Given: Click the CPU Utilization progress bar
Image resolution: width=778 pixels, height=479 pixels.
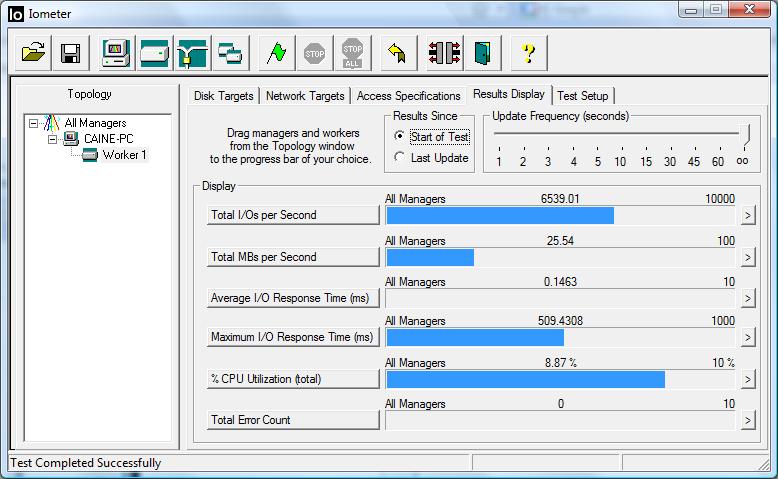Looking at the screenshot, I should point(560,380).
